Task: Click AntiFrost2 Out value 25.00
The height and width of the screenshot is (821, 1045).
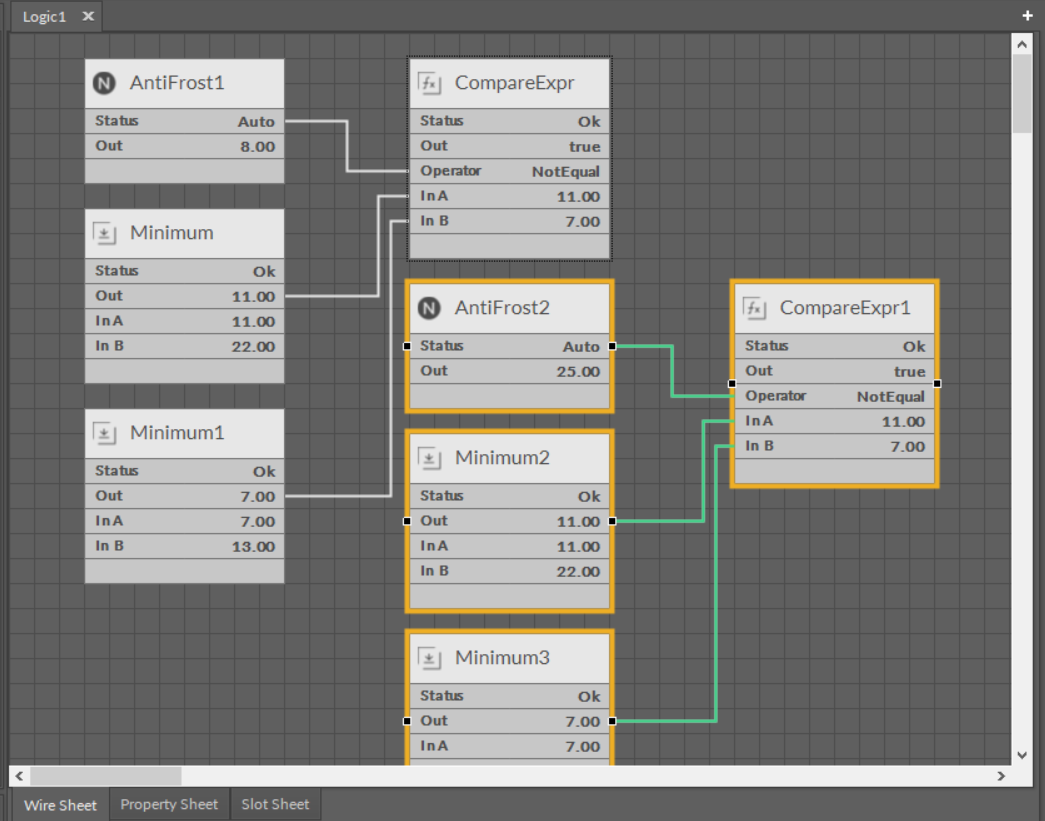Action: tap(578, 371)
